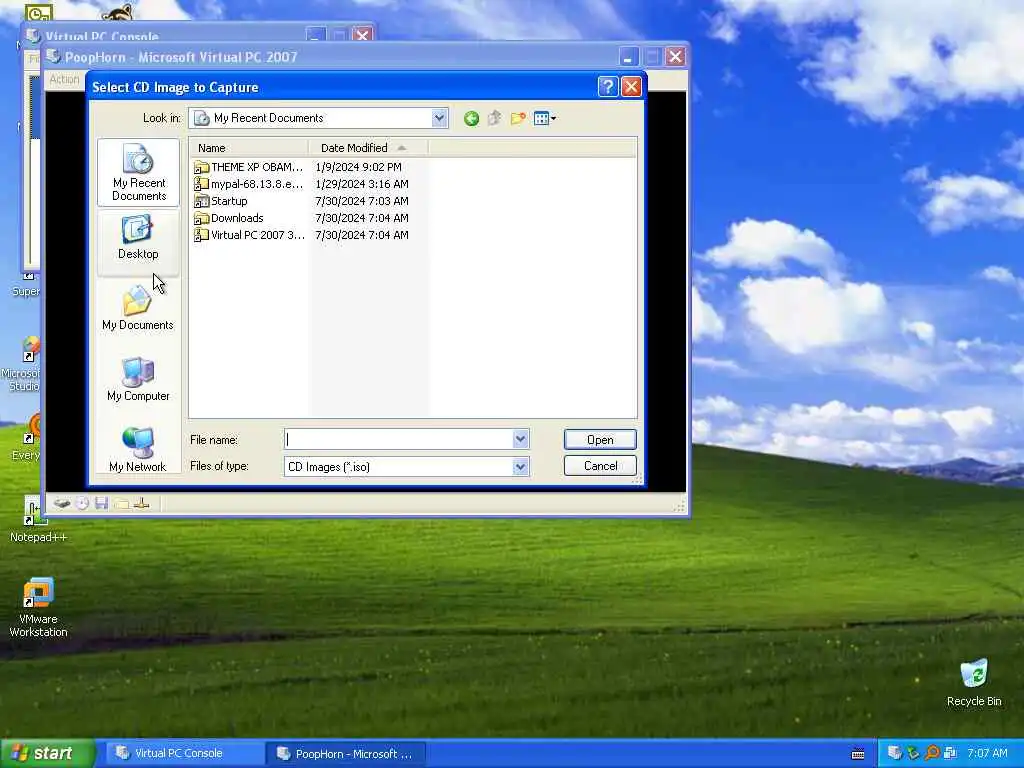
Task: Click the date 1/29/2024 3:16 AM
Action: [x=362, y=184]
